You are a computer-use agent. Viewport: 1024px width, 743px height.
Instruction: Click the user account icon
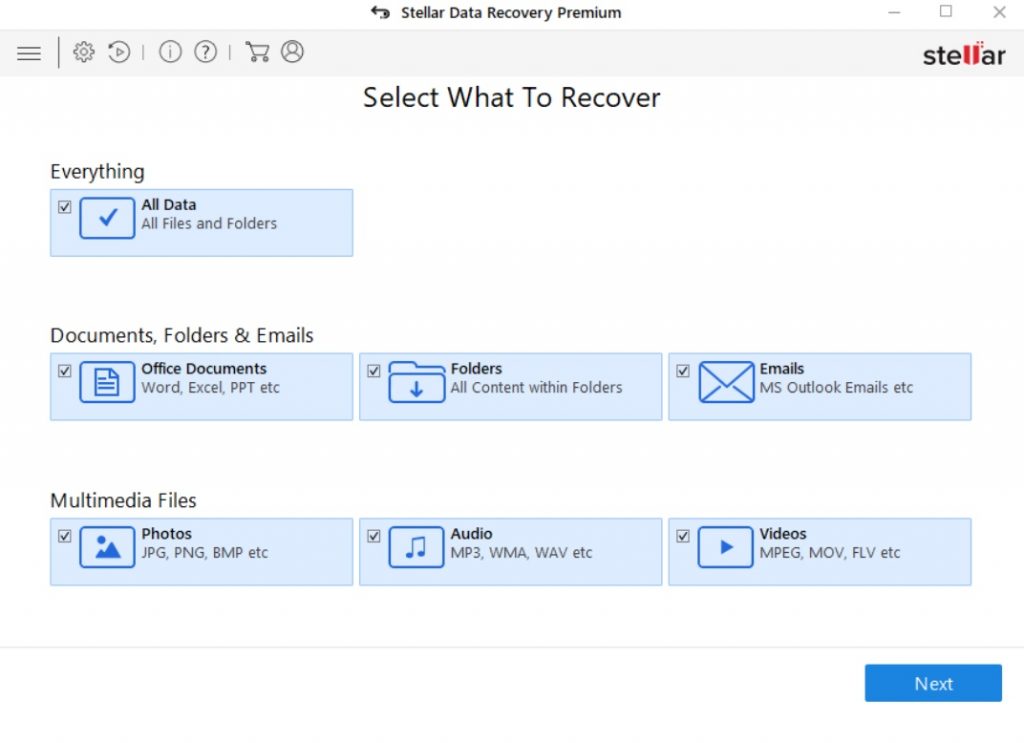[x=292, y=53]
